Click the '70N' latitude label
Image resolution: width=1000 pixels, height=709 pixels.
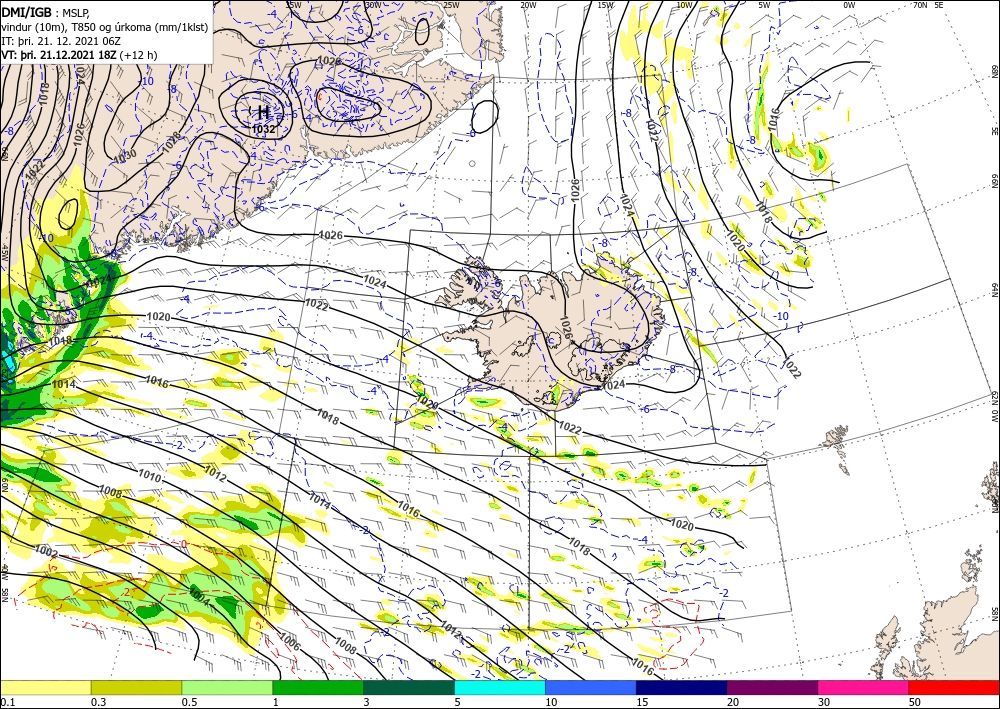pyautogui.click(x=920, y=4)
